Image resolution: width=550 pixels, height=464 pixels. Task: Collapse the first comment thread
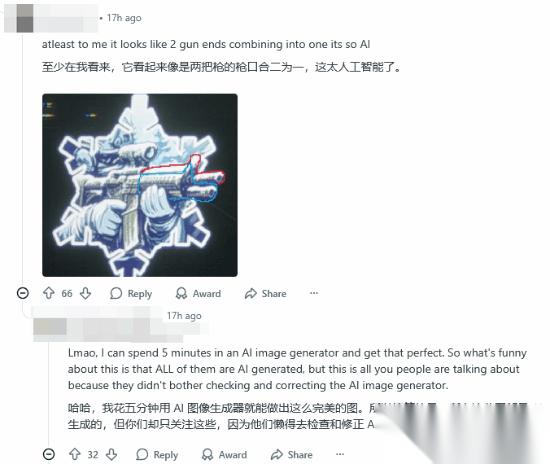23,293
